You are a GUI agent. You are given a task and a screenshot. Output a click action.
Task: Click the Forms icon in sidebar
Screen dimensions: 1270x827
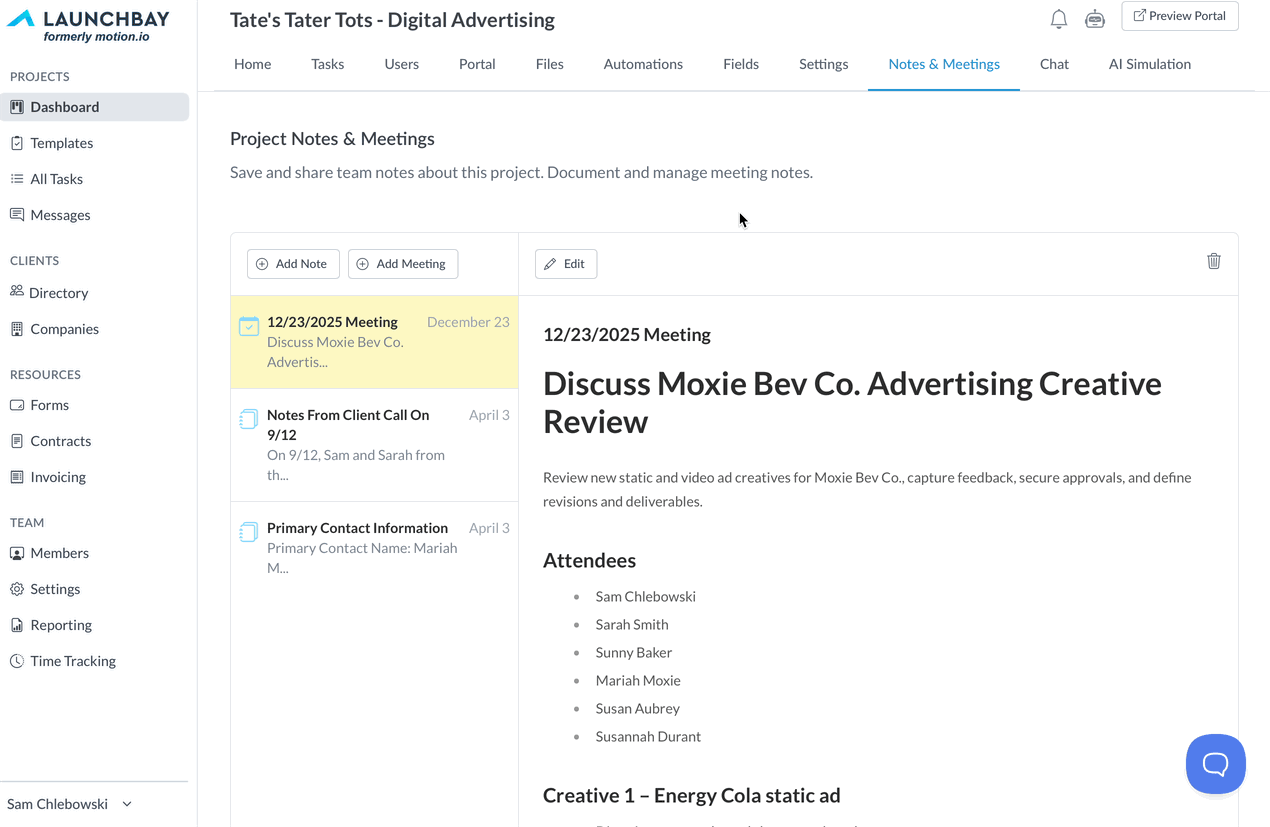click(17, 405)
